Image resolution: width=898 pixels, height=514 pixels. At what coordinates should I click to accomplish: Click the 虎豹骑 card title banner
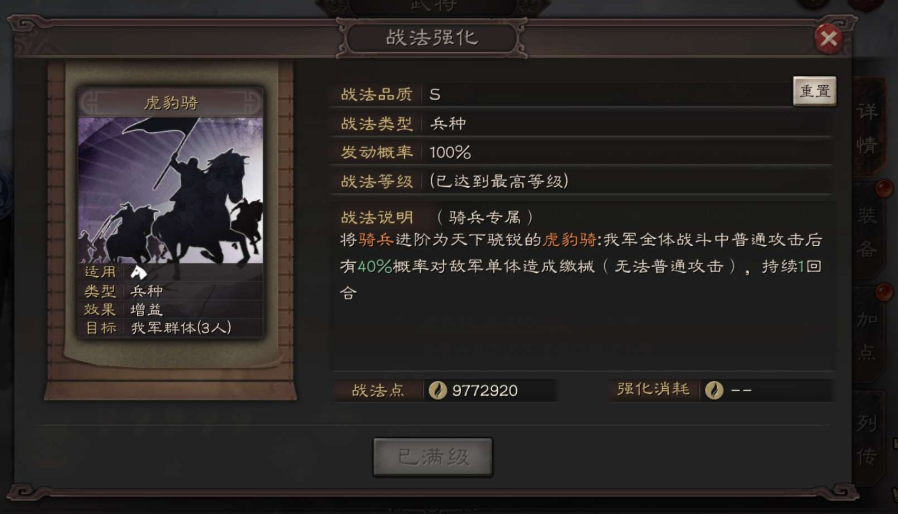(x=171, y=103)
